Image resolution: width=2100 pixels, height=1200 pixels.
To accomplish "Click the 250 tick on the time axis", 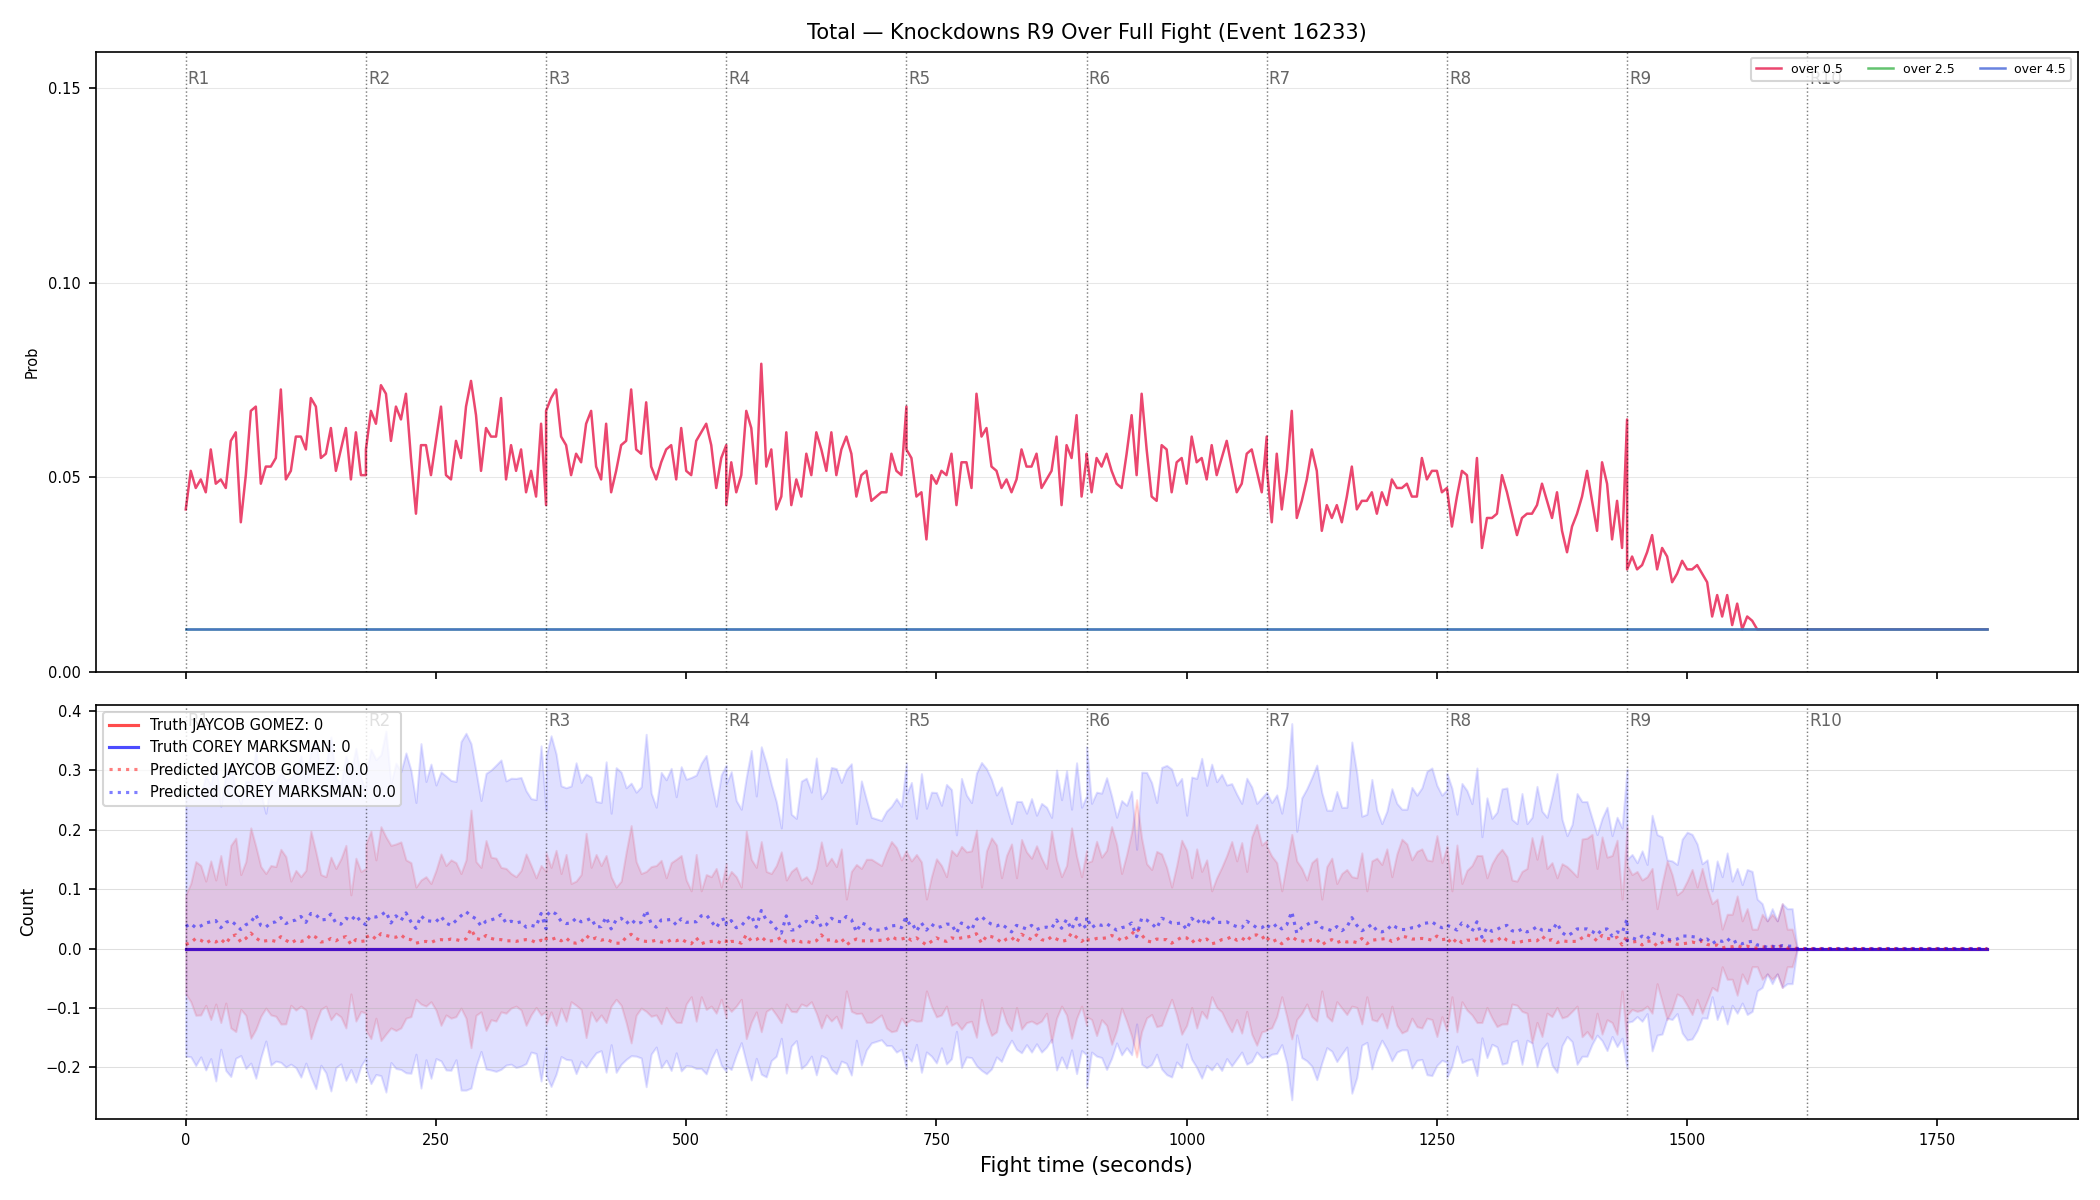I will (435, 1139).
